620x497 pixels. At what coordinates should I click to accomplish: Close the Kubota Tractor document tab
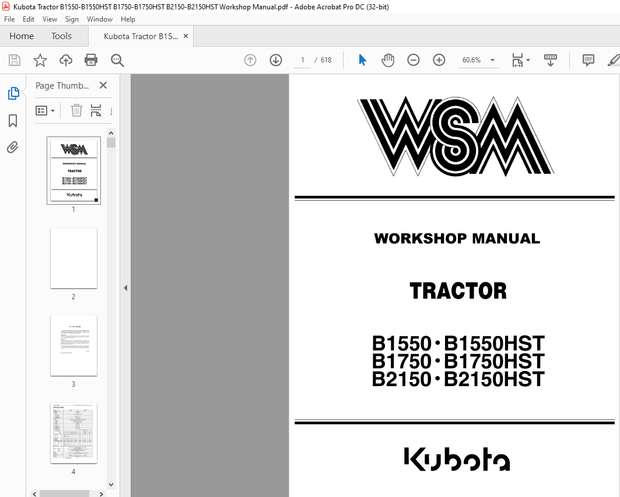(x=185, y=36)
